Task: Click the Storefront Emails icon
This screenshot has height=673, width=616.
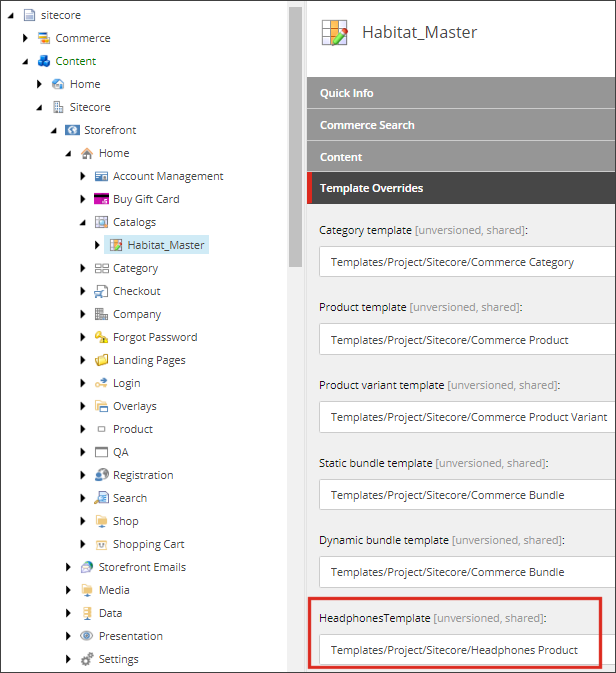Action: 87,567
